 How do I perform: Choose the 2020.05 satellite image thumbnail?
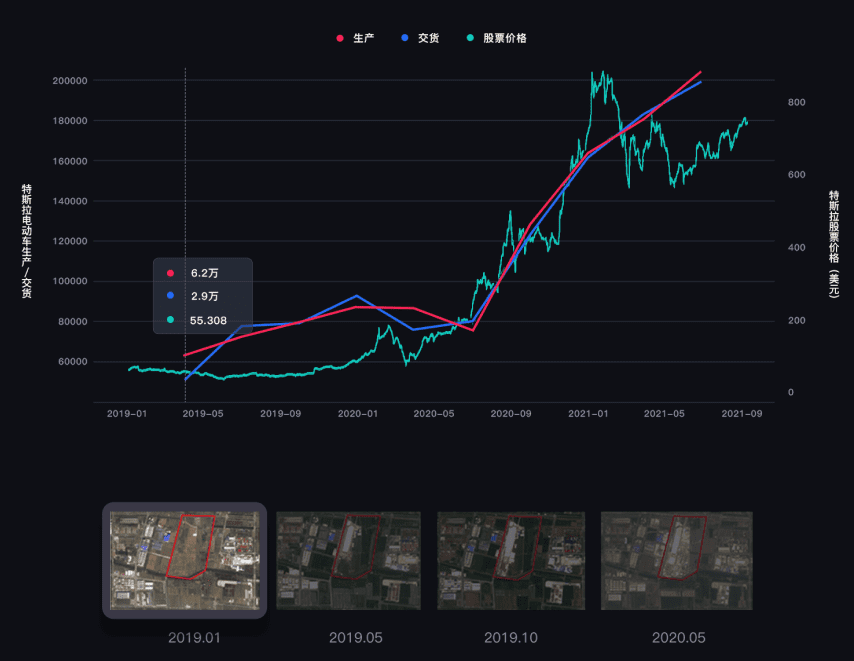676,560
